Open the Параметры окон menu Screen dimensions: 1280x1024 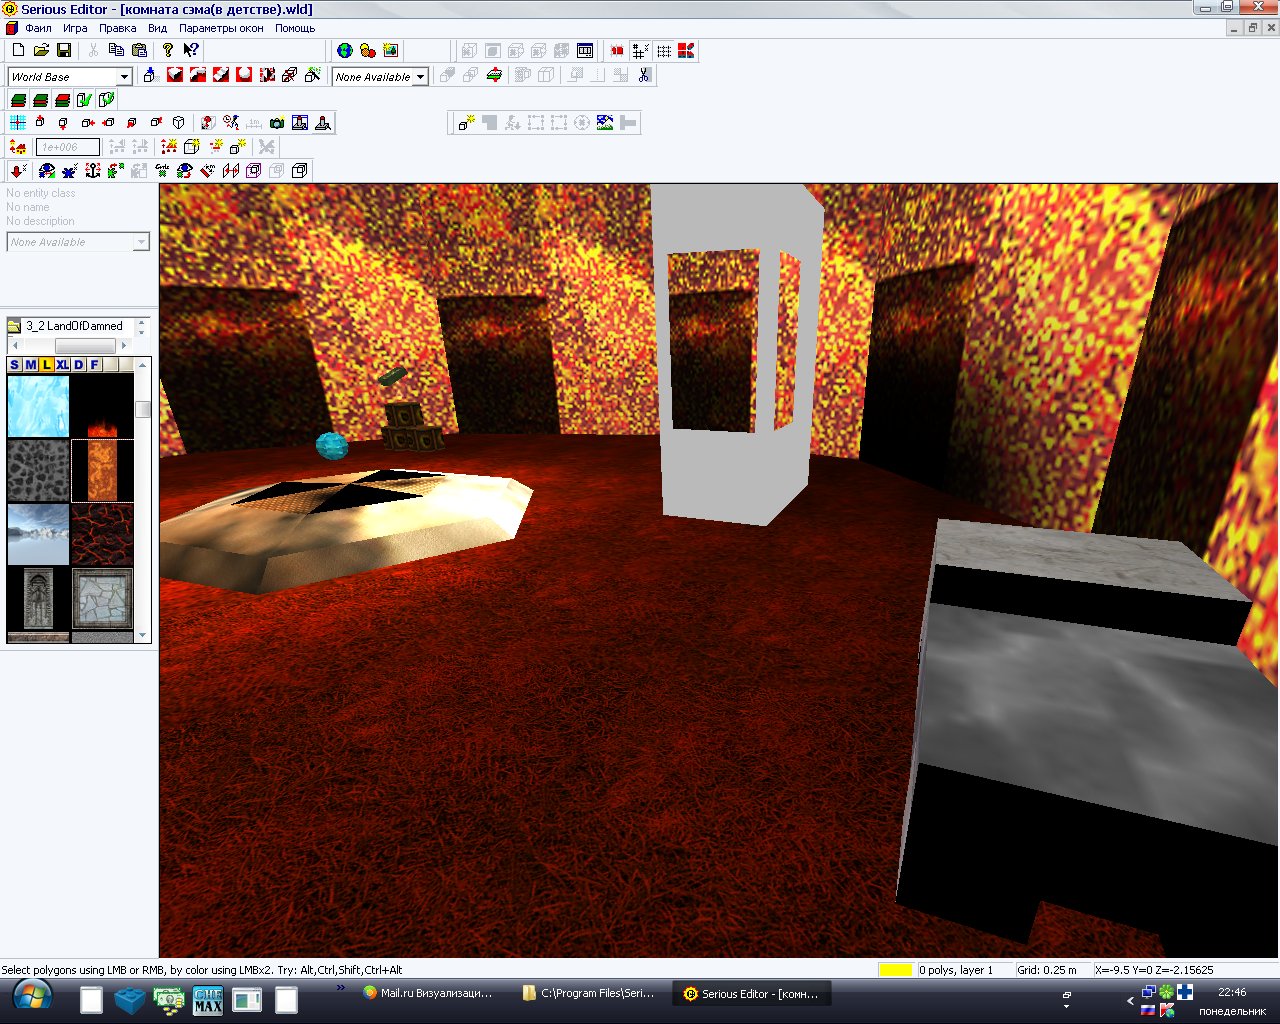coord(221,28)
